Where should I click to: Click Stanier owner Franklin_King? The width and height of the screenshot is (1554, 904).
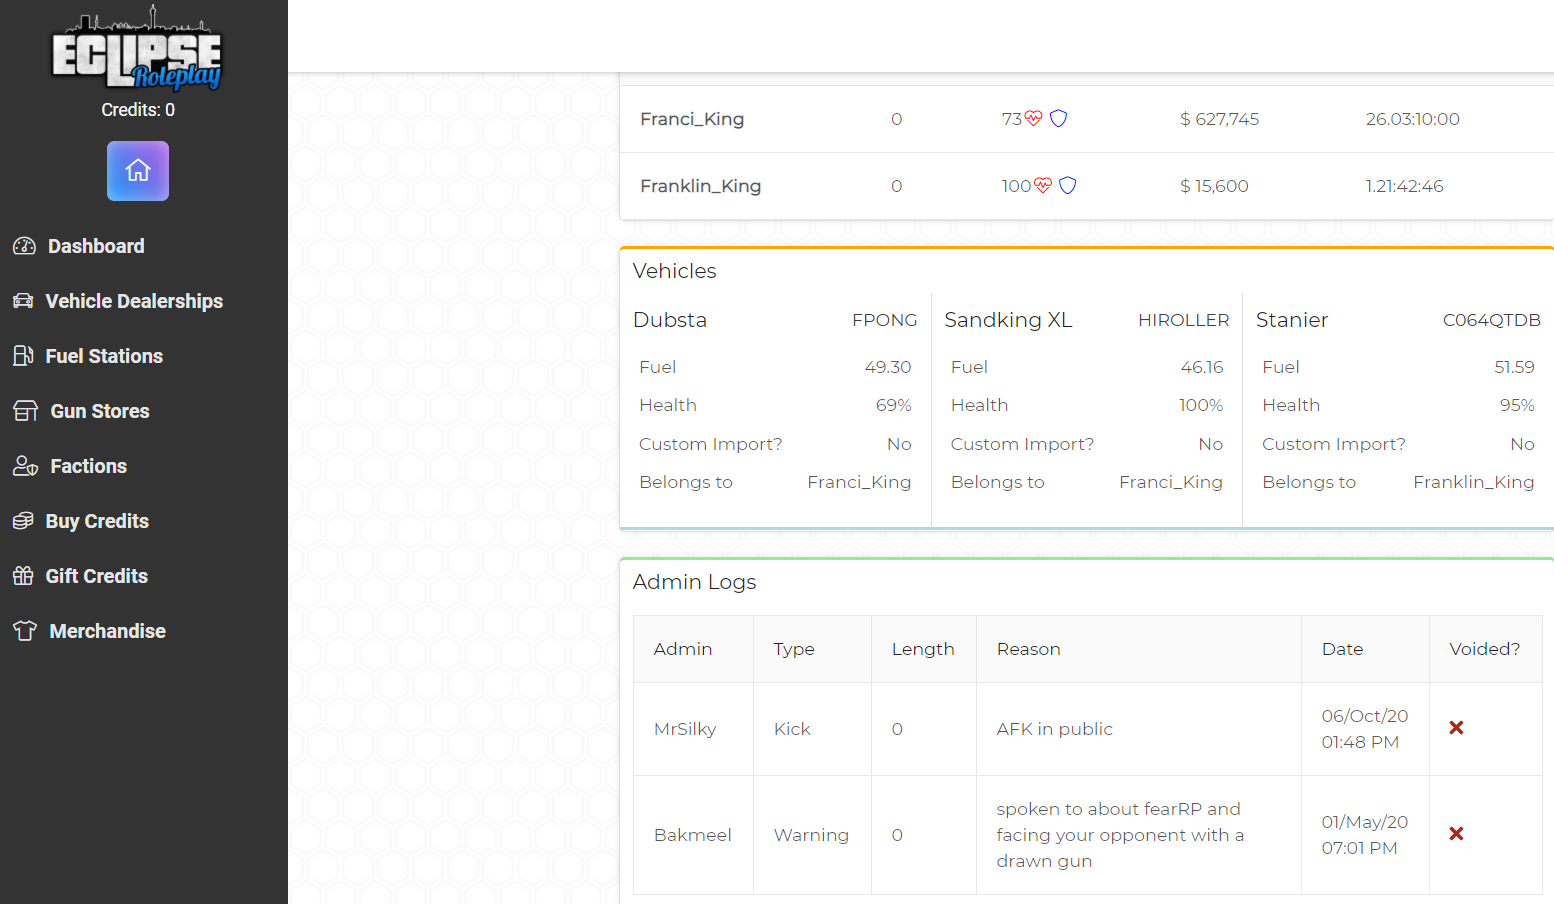(1473, 482)
